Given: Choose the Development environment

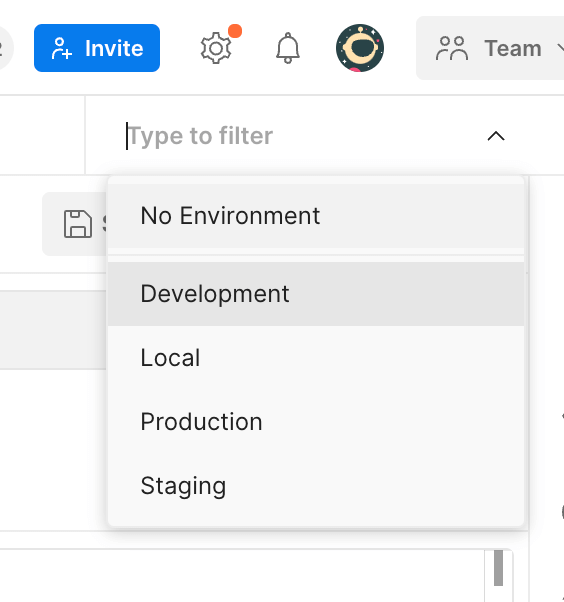Looking at the screenshot, I should tap(316, 294).
